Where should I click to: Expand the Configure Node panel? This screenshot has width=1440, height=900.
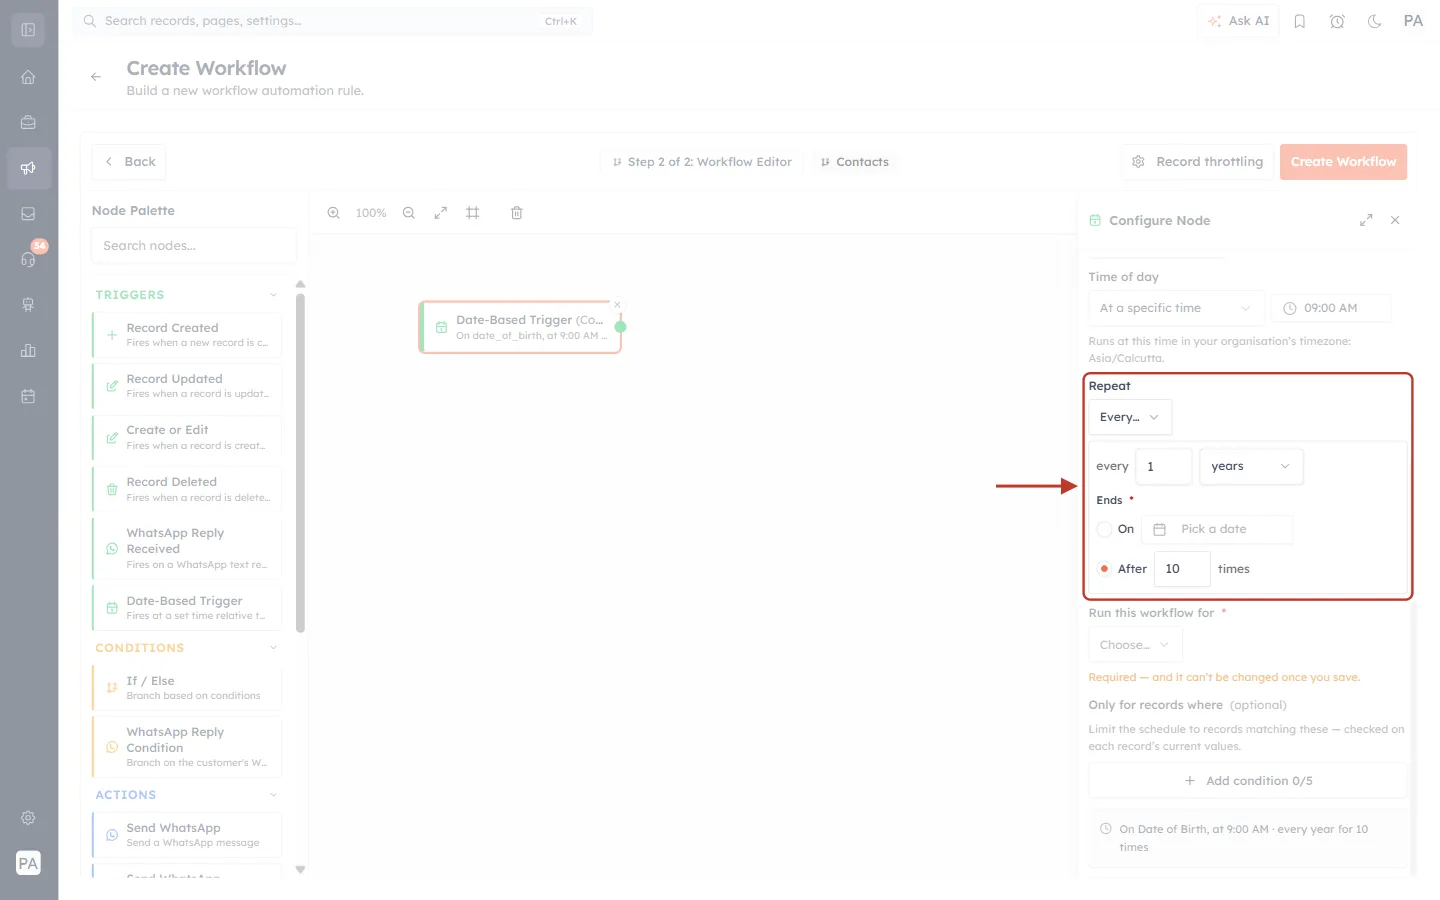pyautogui.click(x=1366, y=220)
